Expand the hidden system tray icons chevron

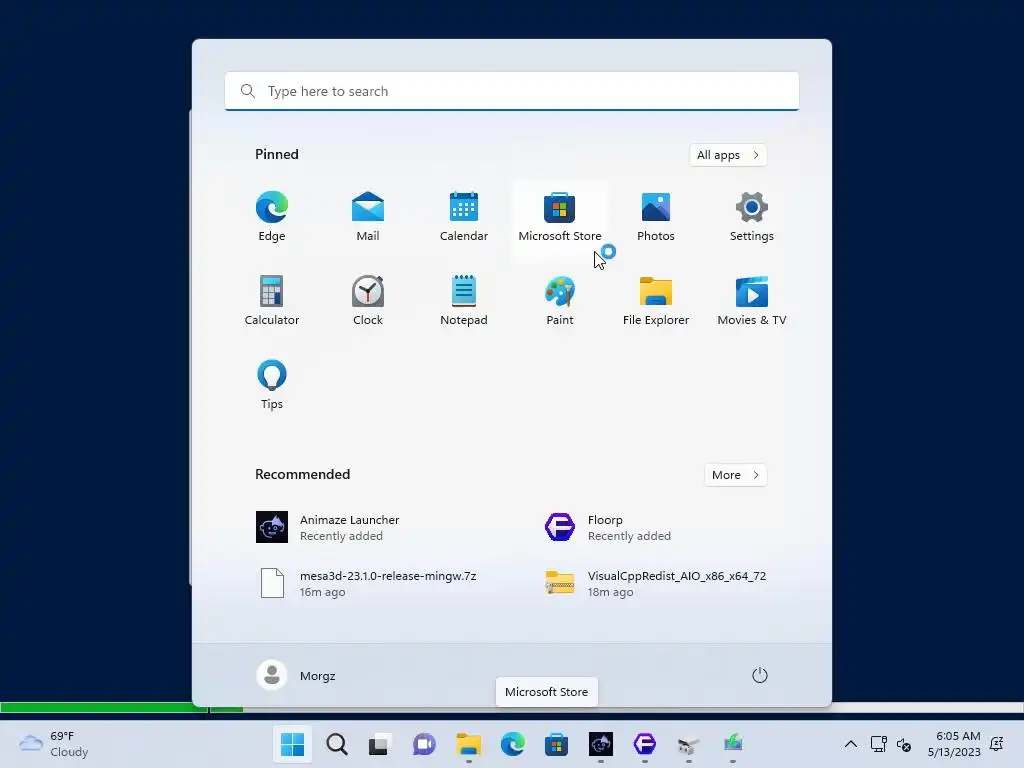click(x=851, y=744)
